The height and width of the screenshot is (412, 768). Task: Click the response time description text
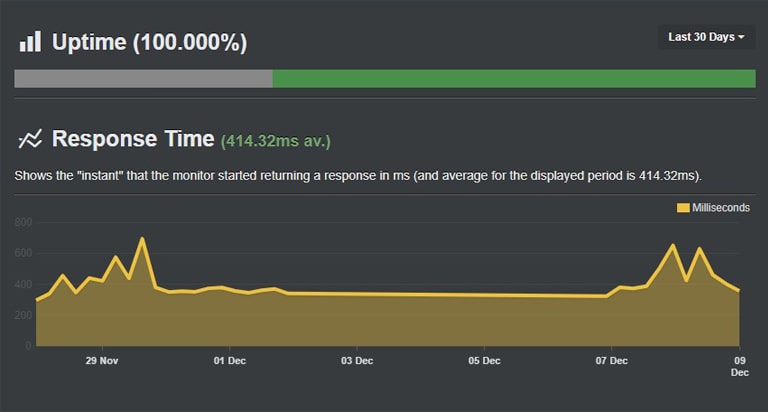pyautogui.click(x=358, y=176)
